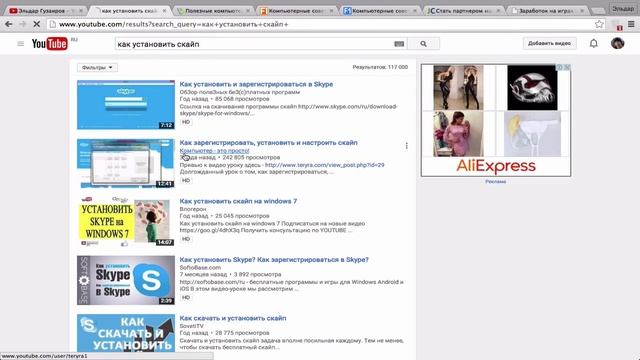Expand the Фильтры filter dropdown
This screenshot has height=360, width=640.
(x=97, y=67)
